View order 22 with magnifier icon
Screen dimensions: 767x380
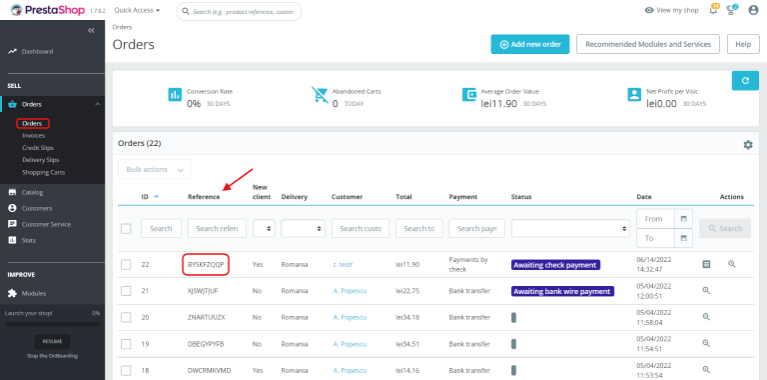(732, 264)
